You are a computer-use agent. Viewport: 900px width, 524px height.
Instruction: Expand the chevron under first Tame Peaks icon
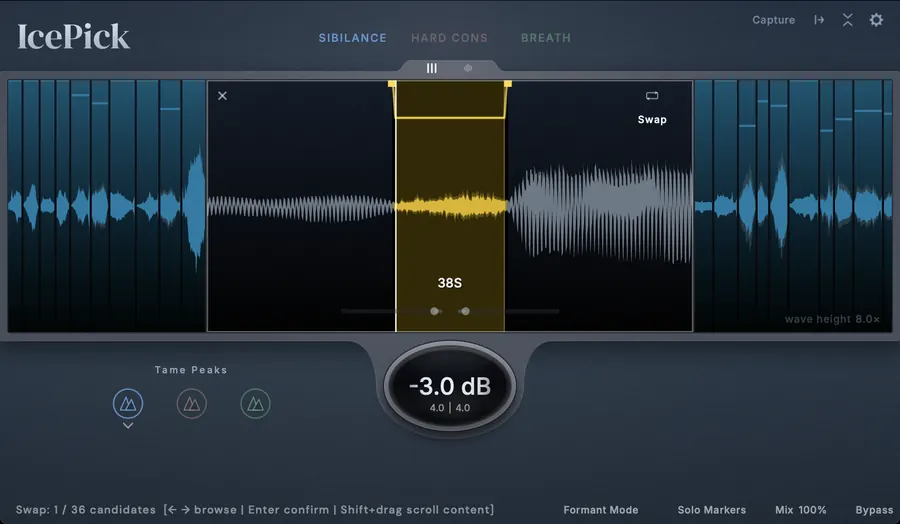(128, 426)
